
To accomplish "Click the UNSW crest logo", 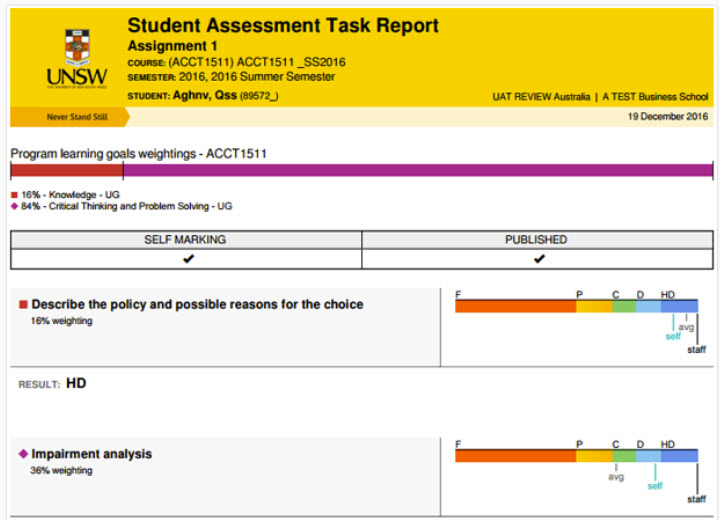I will 76,47.
